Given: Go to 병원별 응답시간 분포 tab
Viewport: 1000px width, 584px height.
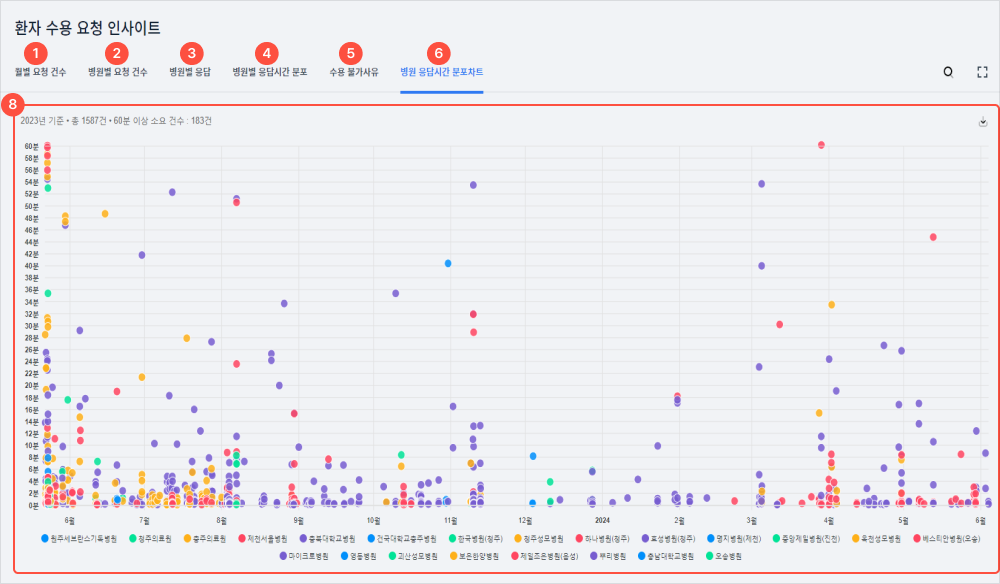Looking at the screenshot, I should pos(270,73).
